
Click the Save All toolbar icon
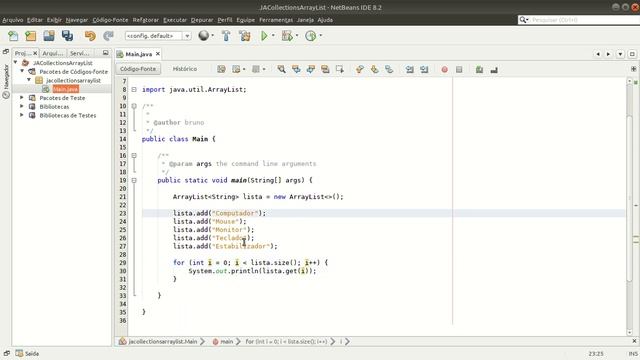[x=67, y=36]
